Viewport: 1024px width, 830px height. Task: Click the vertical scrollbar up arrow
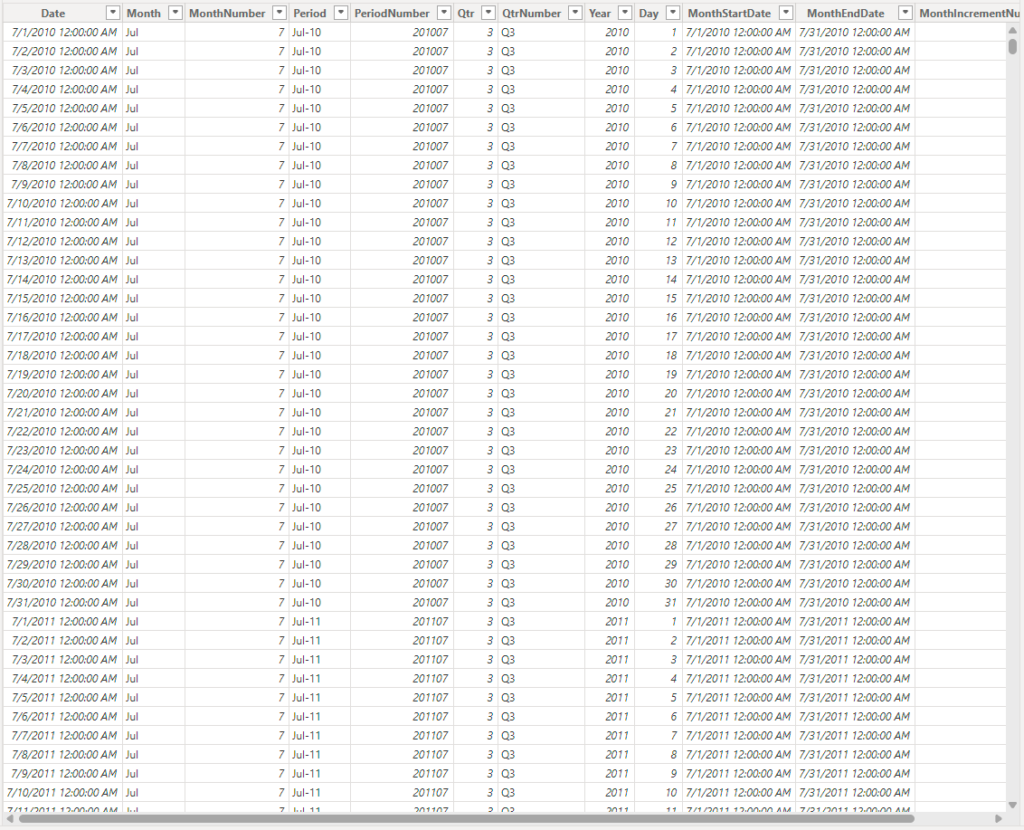[1013, 30]
